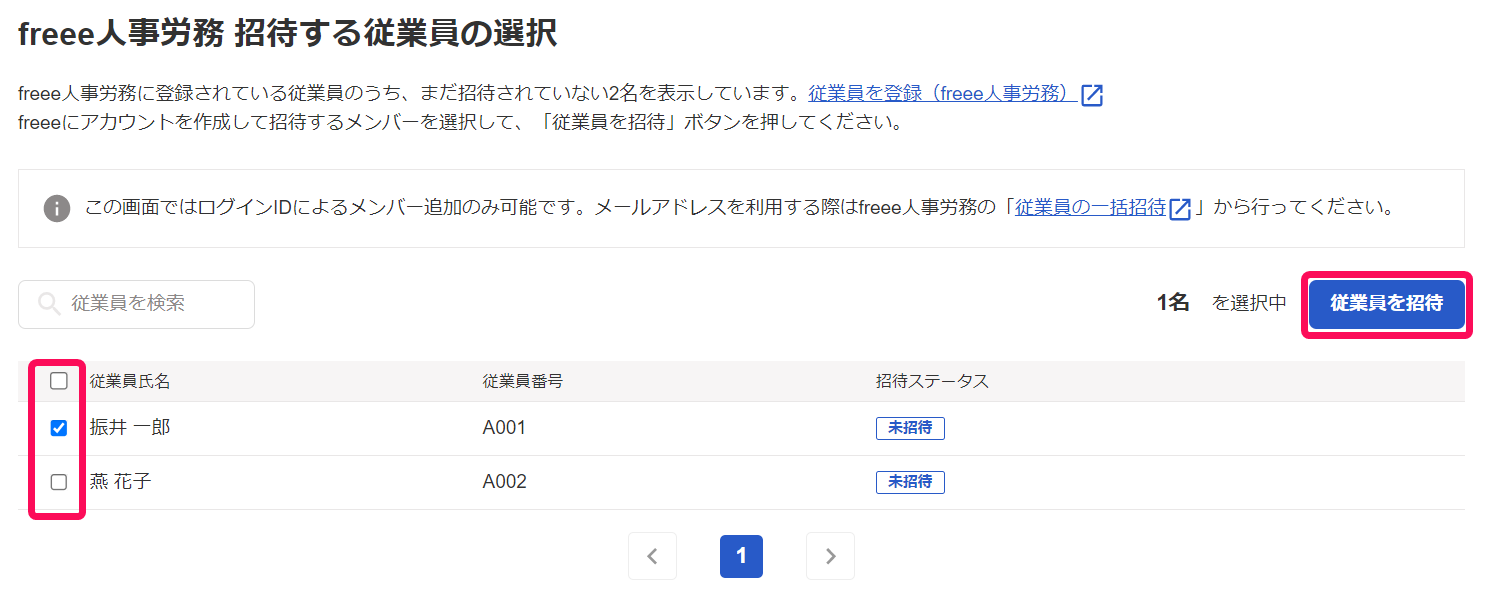Focus the 従業員を検索 search field

coord(150,304)
